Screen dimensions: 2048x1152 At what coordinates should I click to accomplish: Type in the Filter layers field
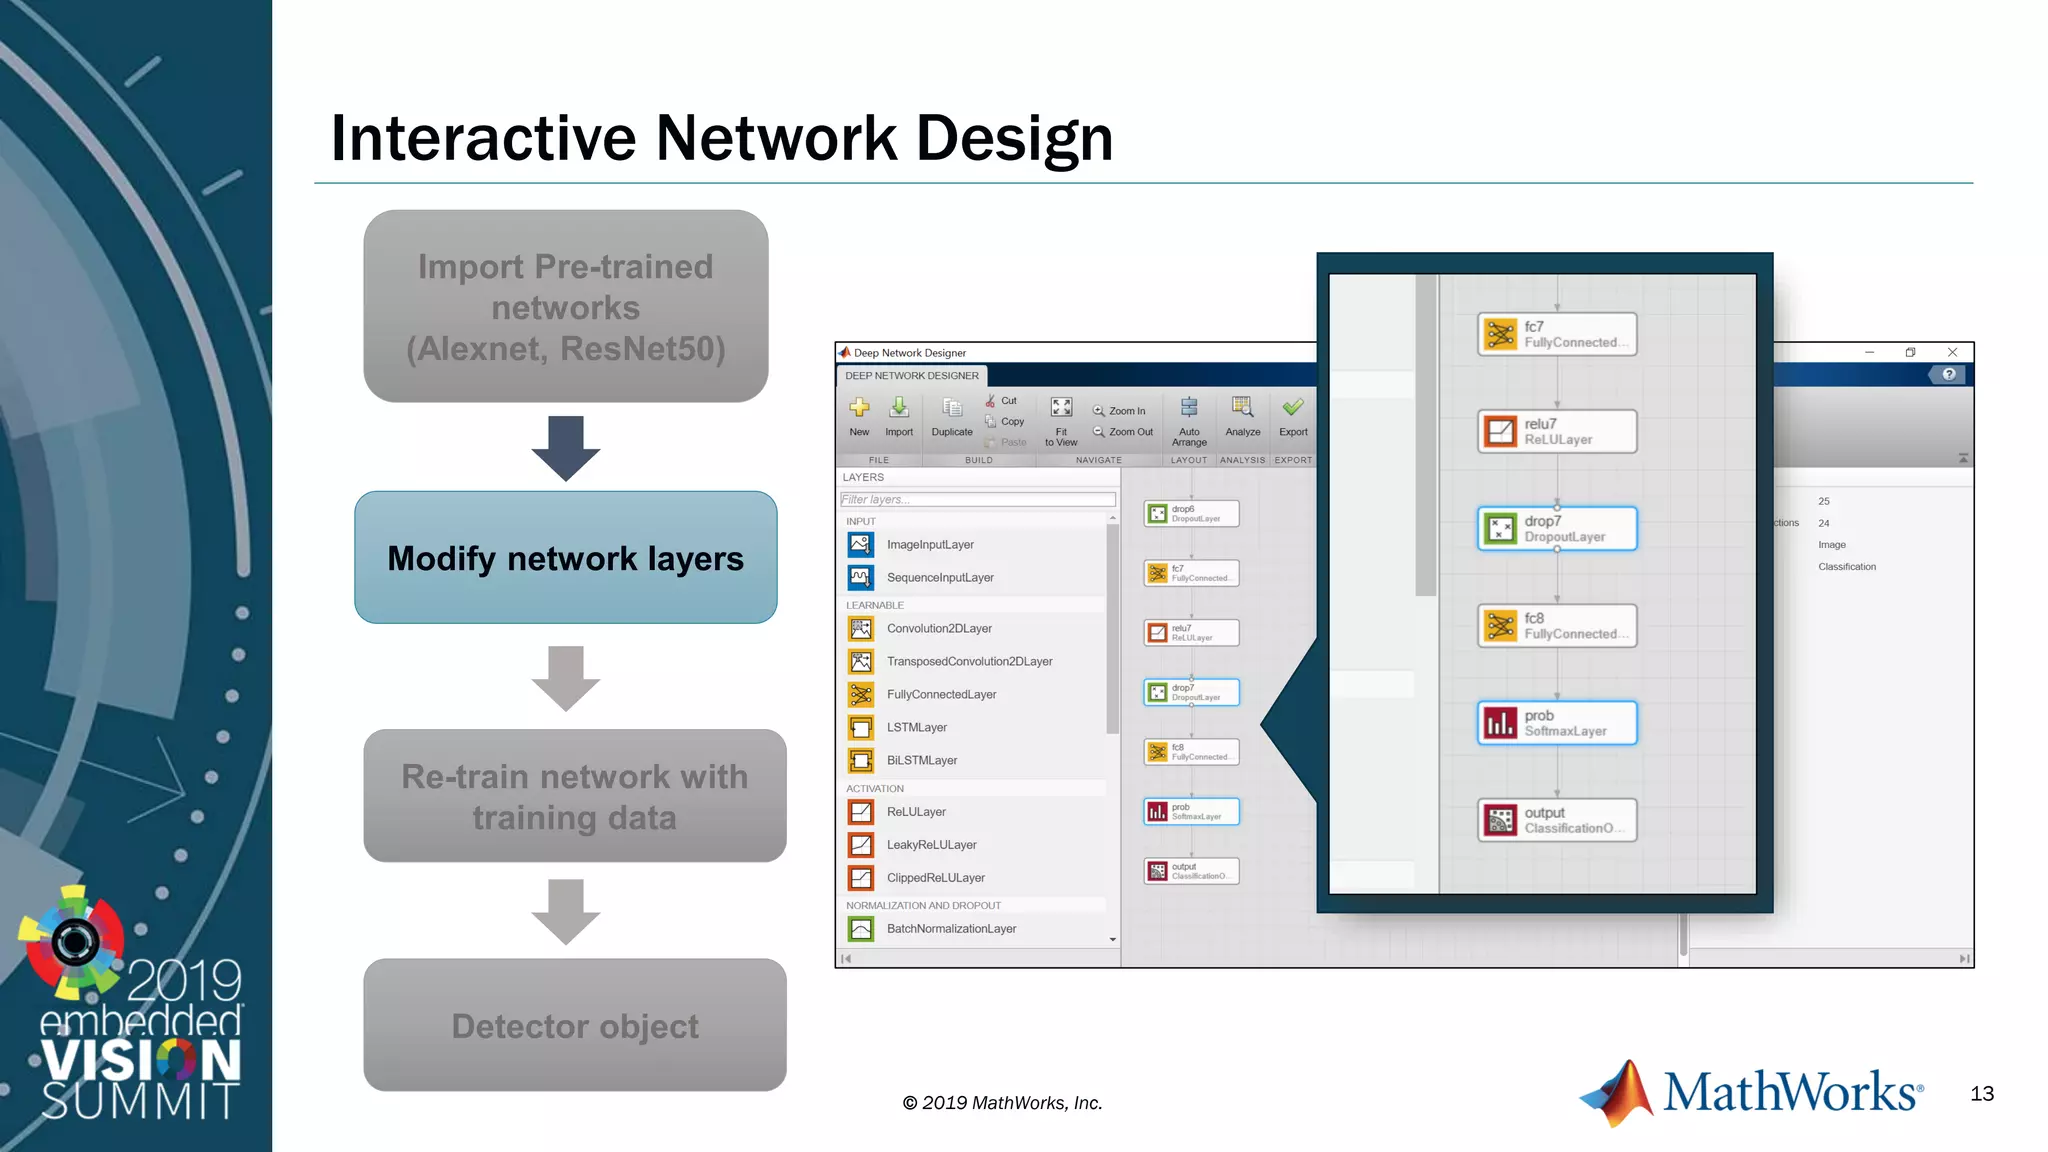tap(977, 500)
